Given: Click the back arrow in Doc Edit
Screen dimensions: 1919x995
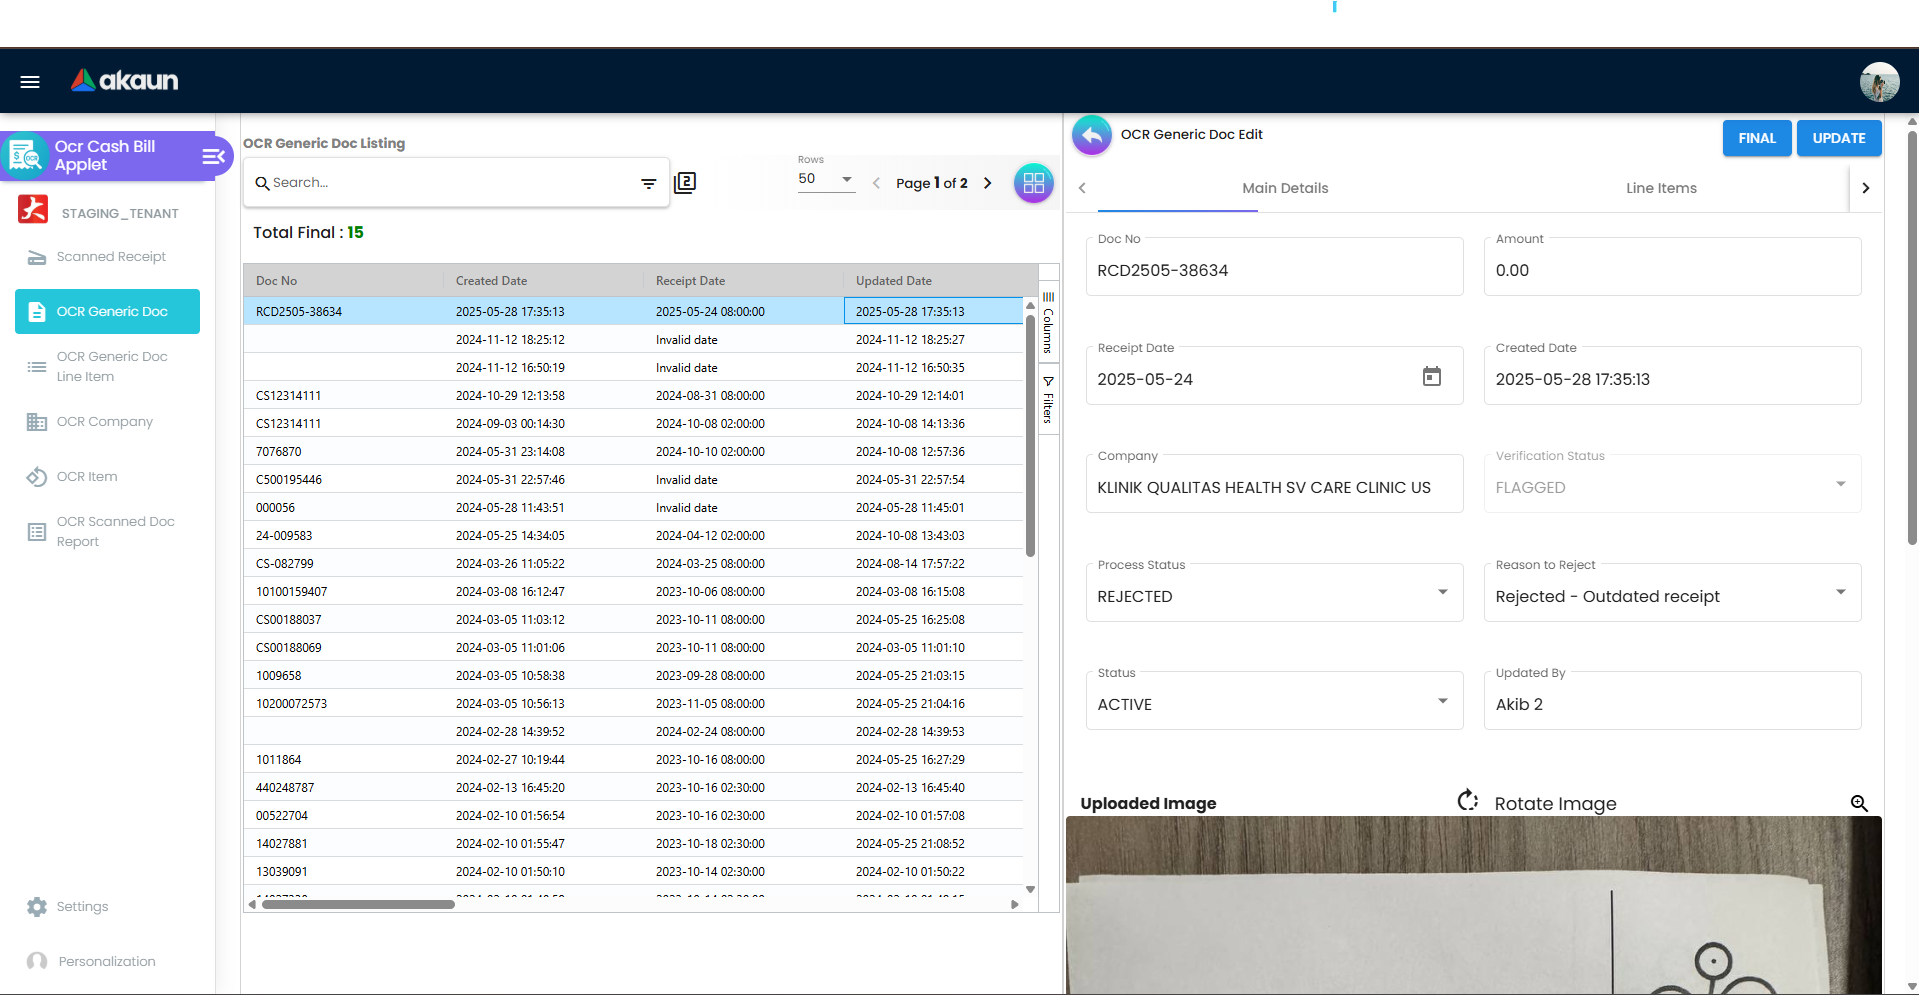Looking at the screenshot, I should click(1092, 135).
